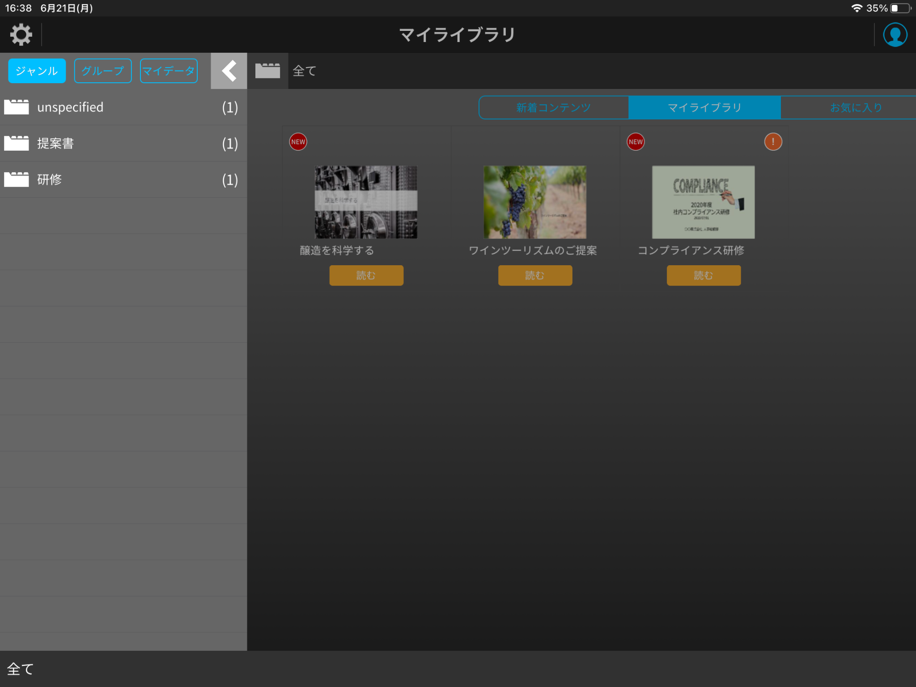Open the user profile icon
Image resolution: width=916 pixels, height=687 pixels.
pos(894,35)
